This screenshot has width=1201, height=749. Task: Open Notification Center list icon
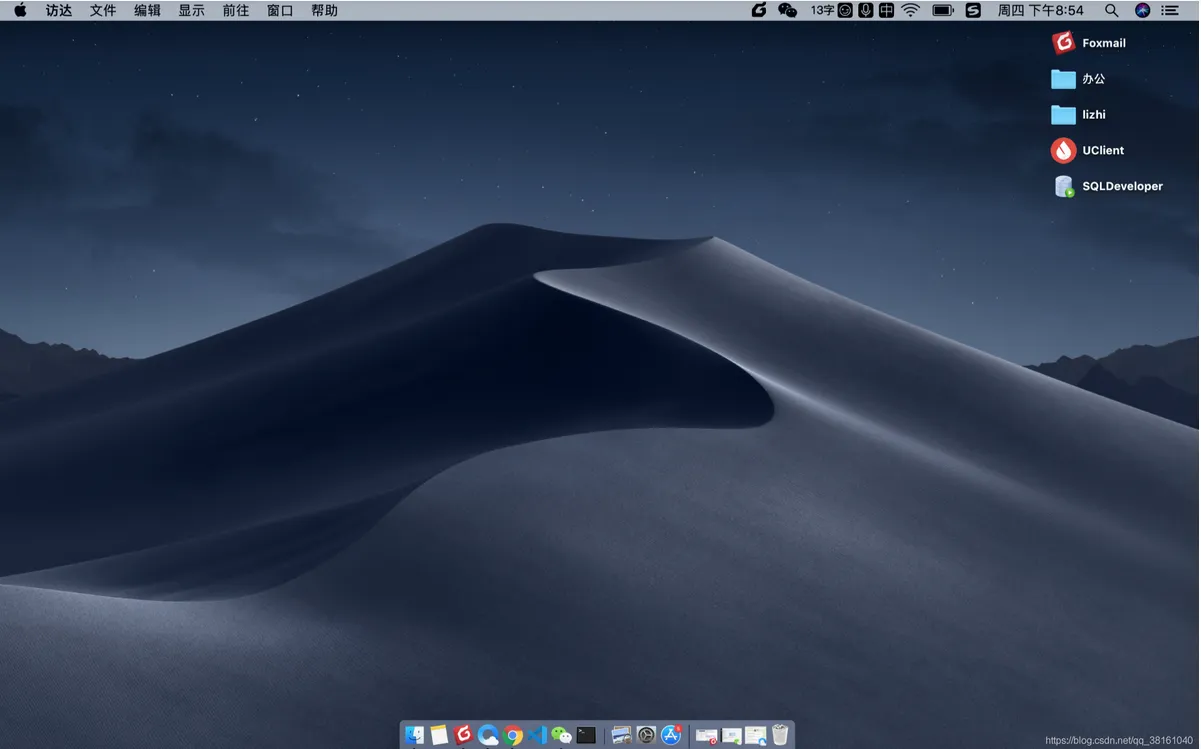(x=1170, y=10)
